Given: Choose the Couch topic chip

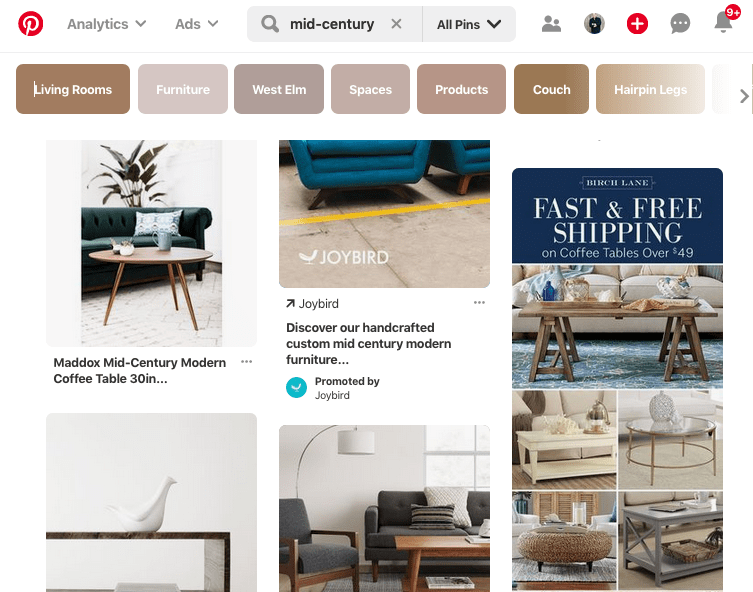Looking at the screenshot, I should point(551,89).
